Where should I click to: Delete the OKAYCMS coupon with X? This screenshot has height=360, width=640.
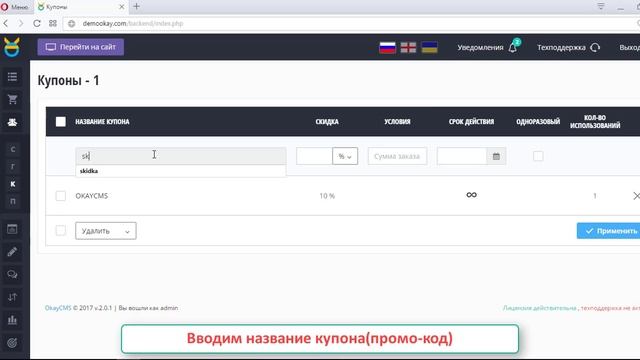pyautogui.click(x=636, y=196)
